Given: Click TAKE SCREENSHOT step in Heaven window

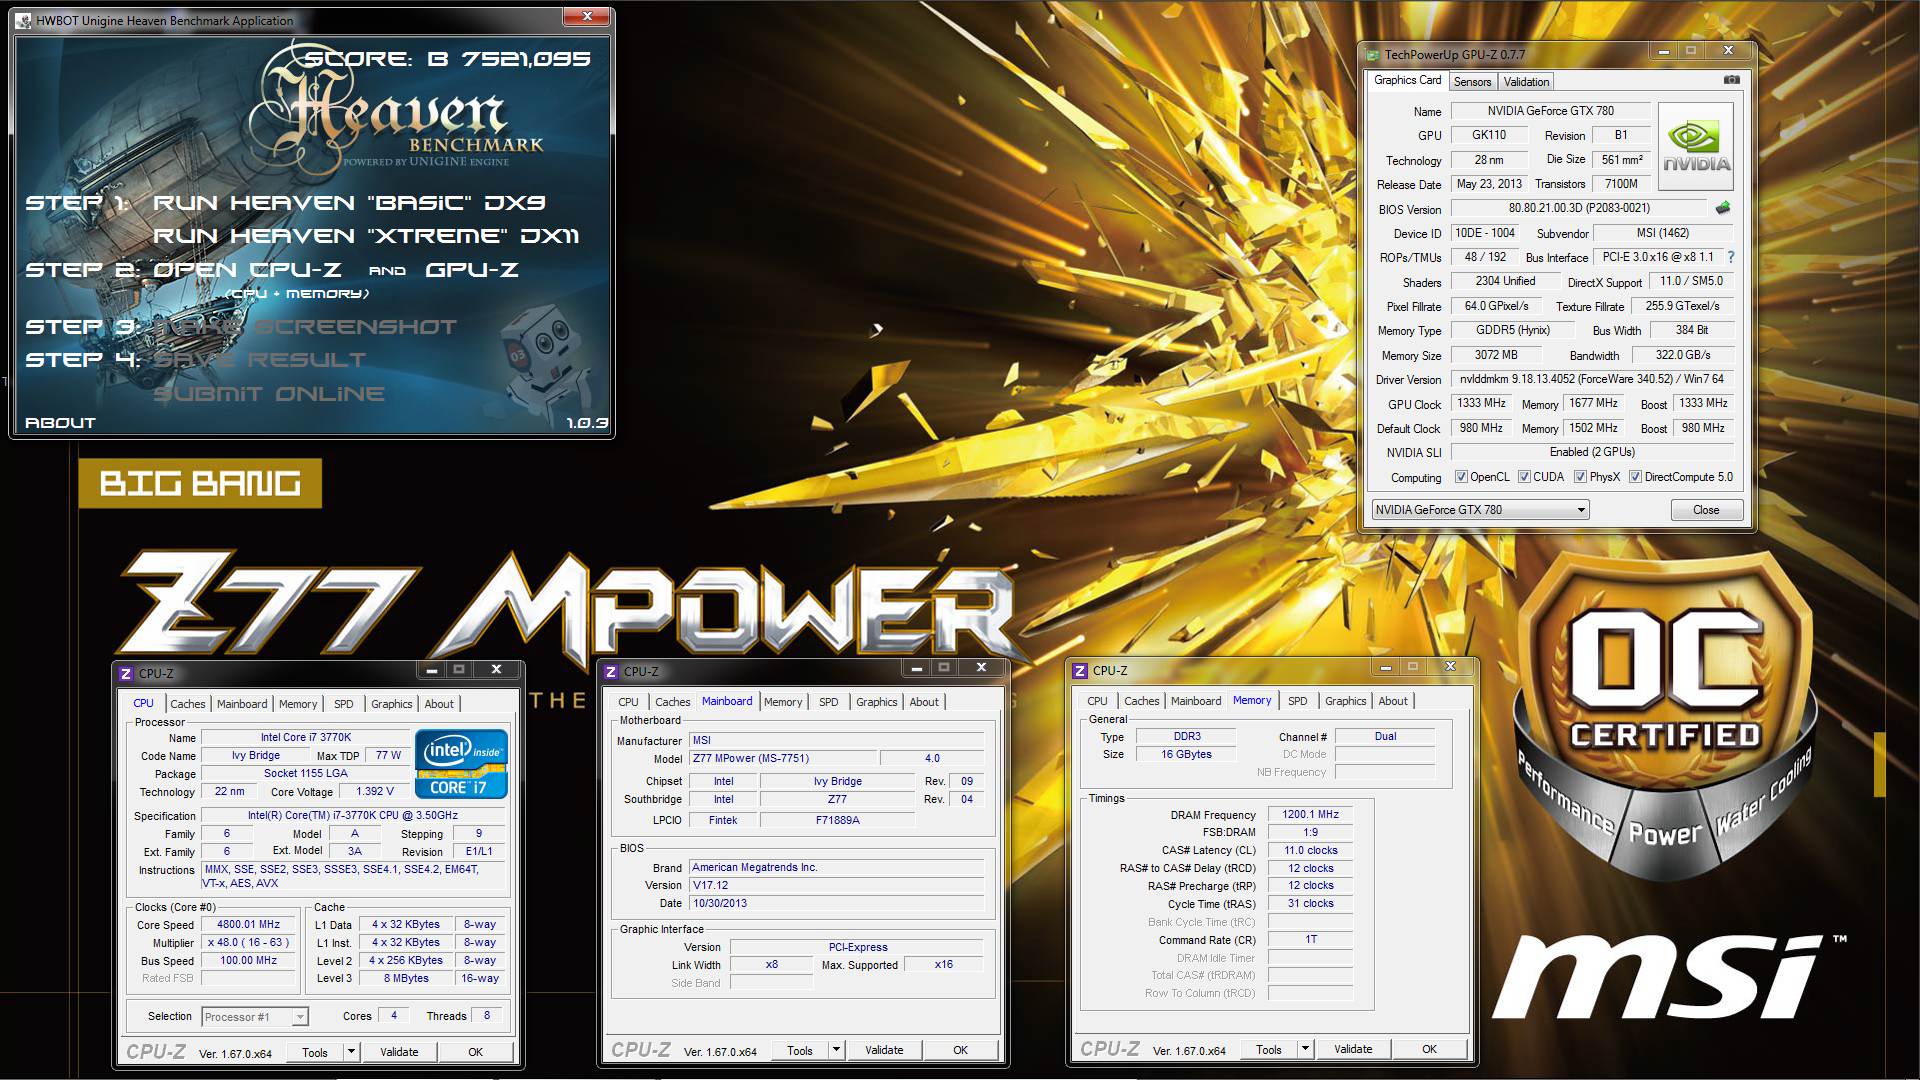Looking at the screenshot, I should click(305, 327).
